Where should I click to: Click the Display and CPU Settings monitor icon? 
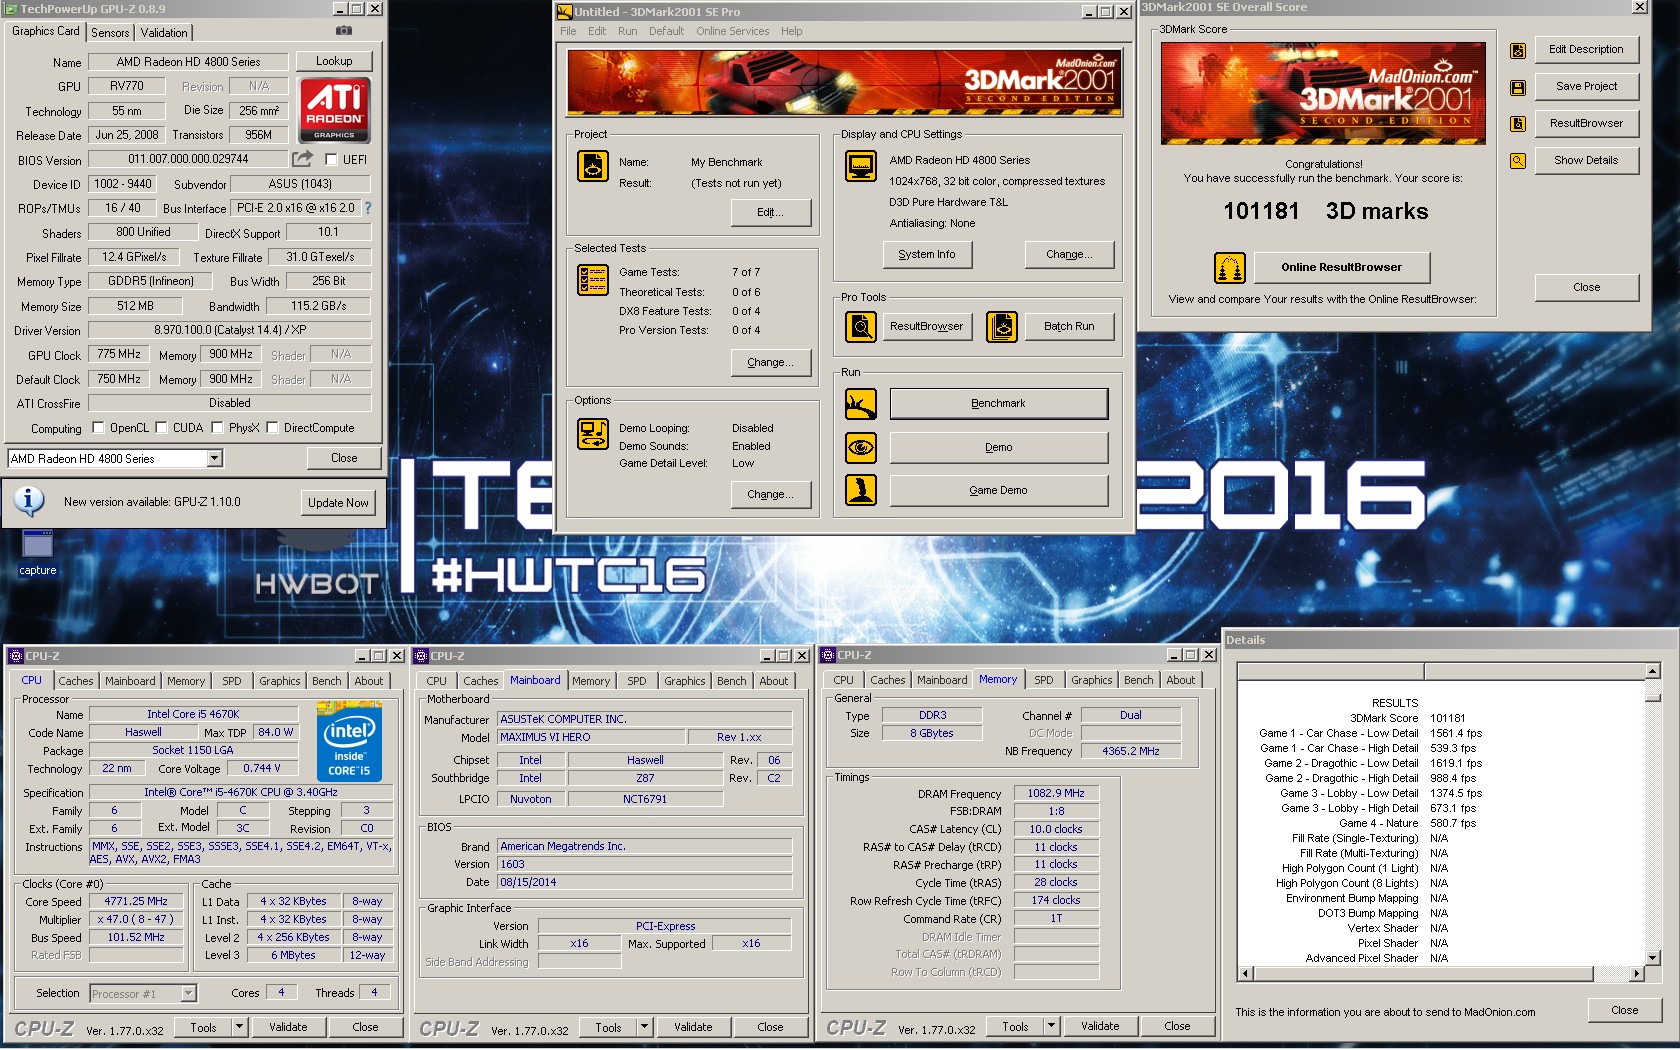[x=861, y=166]
